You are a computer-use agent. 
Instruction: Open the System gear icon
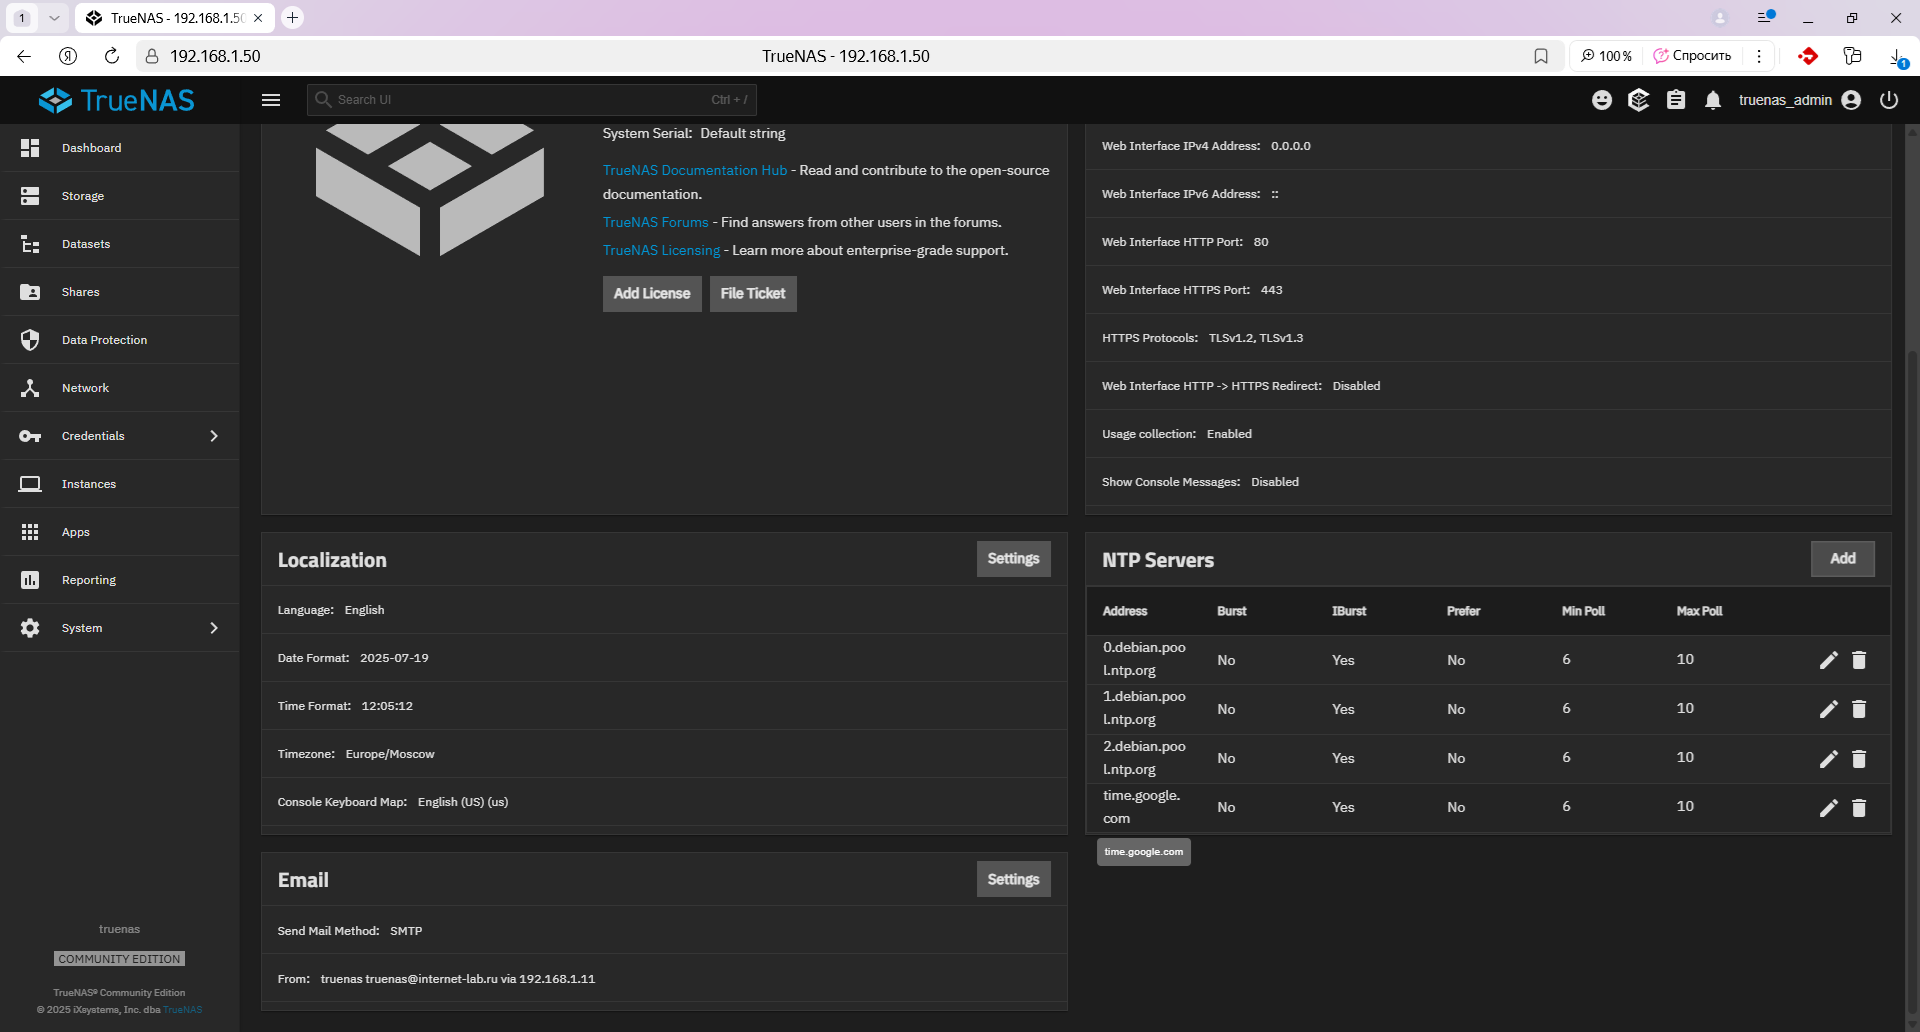pos(30,628)
